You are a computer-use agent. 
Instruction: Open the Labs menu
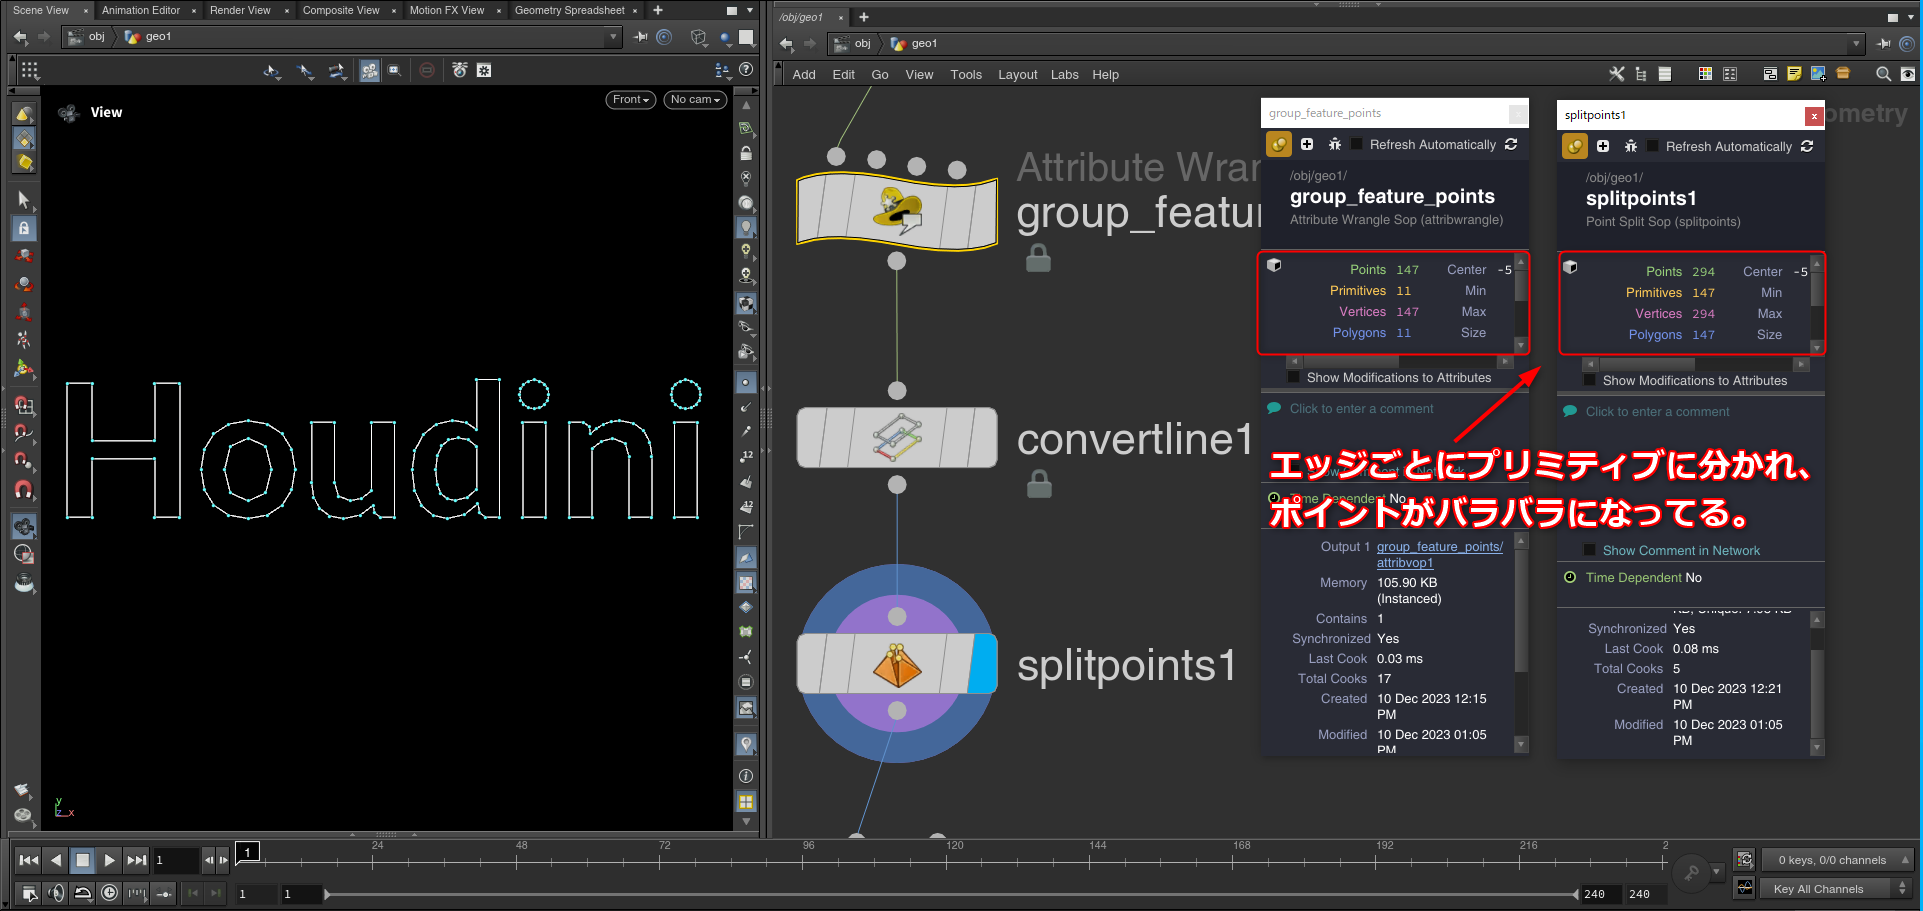pos(1065,74)
